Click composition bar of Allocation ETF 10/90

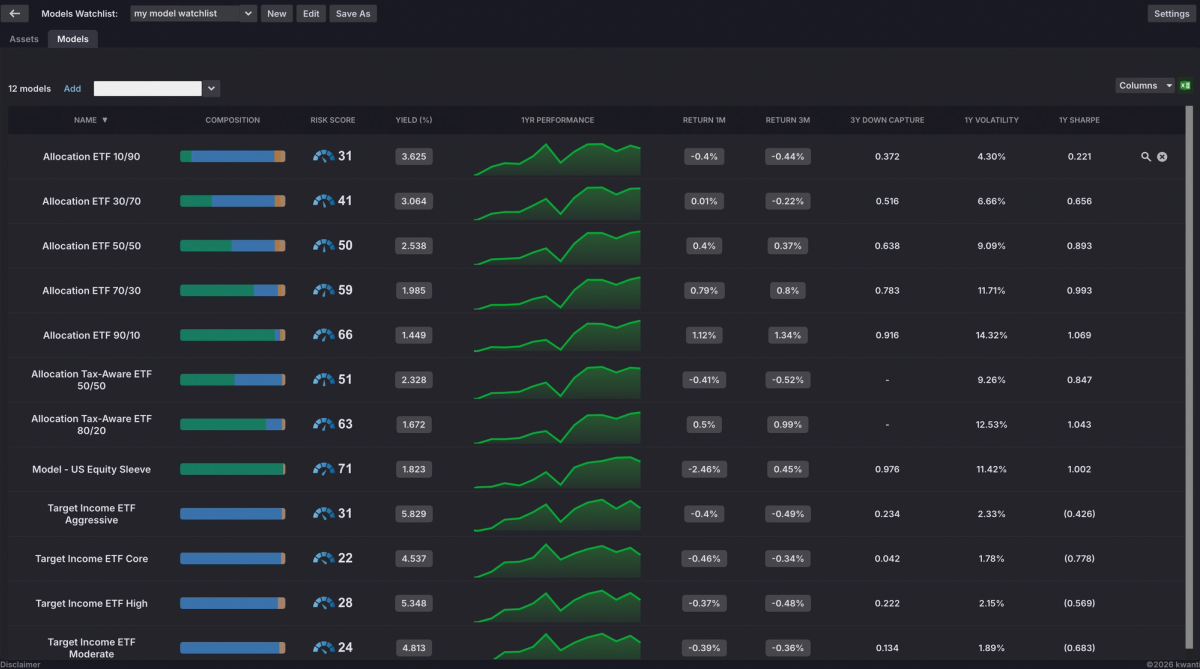click(233, 156)
